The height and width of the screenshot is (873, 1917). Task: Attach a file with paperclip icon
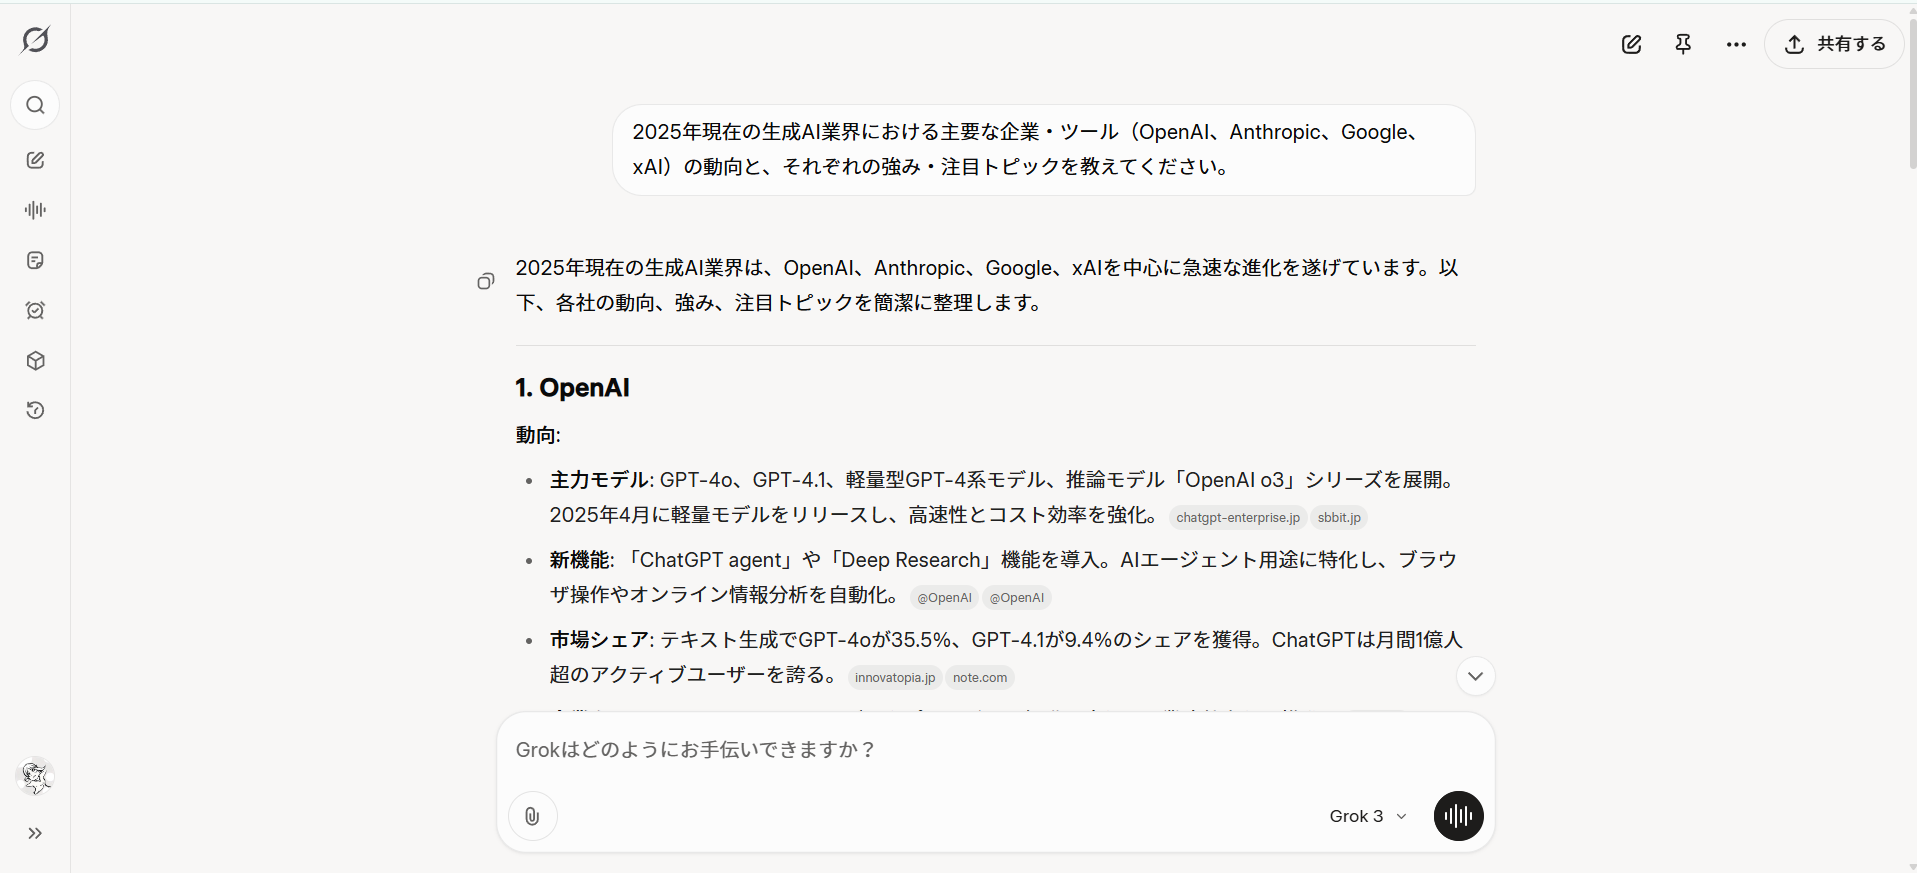(x=532, y=816)
